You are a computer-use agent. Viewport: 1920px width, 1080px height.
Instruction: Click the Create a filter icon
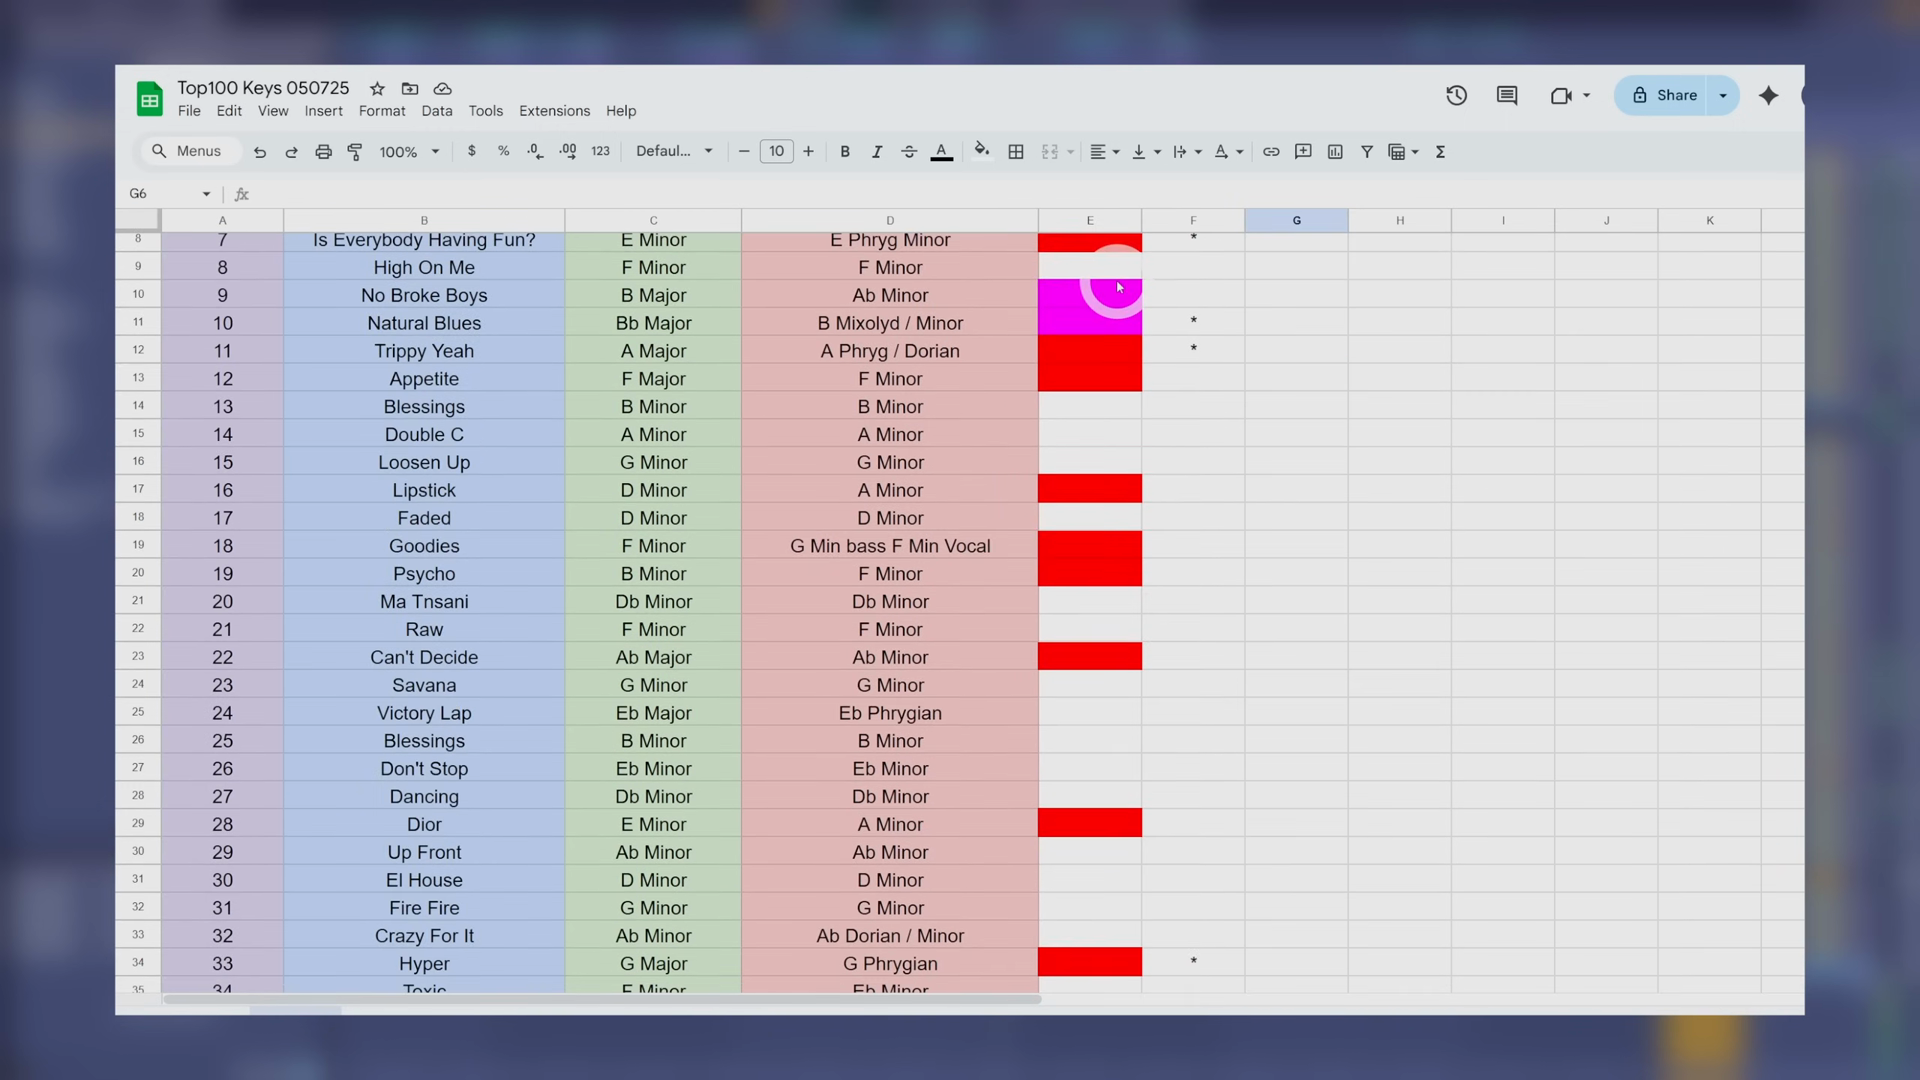[x=1366, y=152]
